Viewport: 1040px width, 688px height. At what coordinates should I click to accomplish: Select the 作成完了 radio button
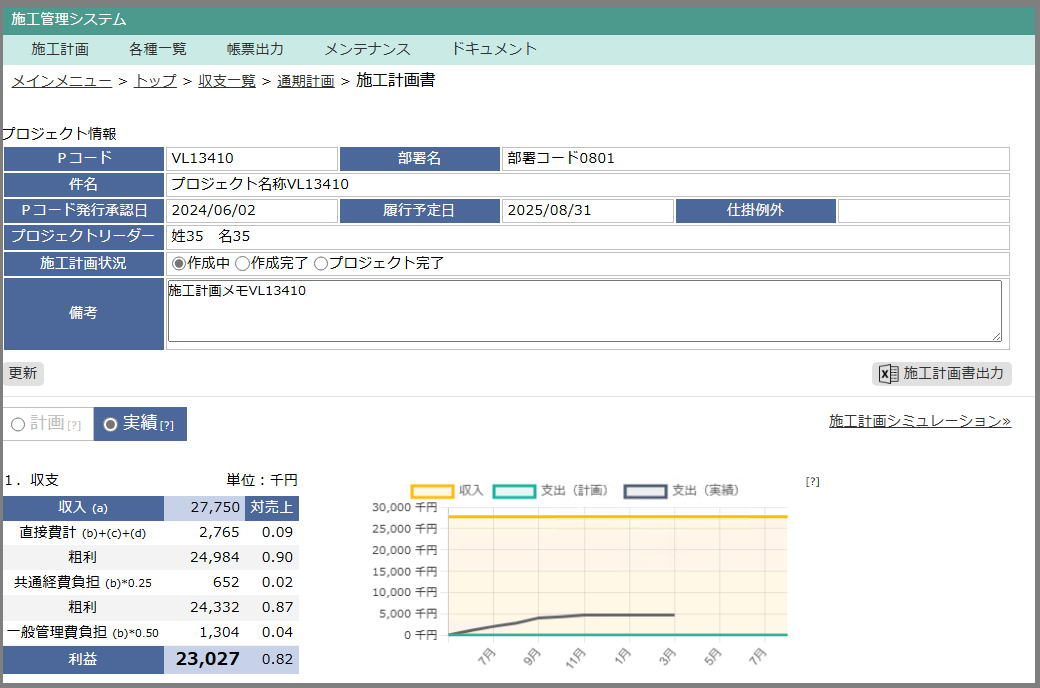(242, 263)
